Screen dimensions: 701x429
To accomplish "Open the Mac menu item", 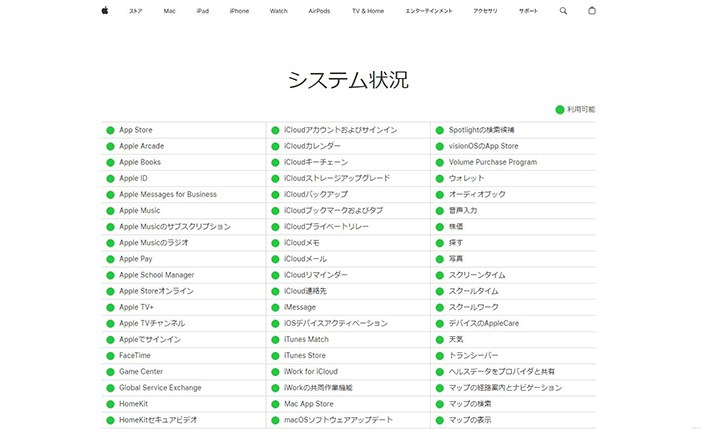I will point(169,11).
